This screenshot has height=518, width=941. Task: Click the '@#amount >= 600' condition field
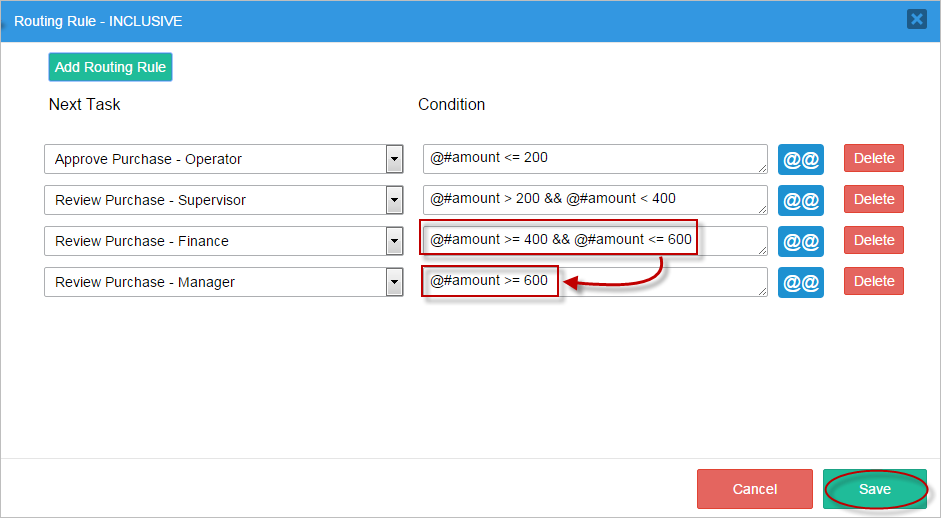(x=594, y=282)
